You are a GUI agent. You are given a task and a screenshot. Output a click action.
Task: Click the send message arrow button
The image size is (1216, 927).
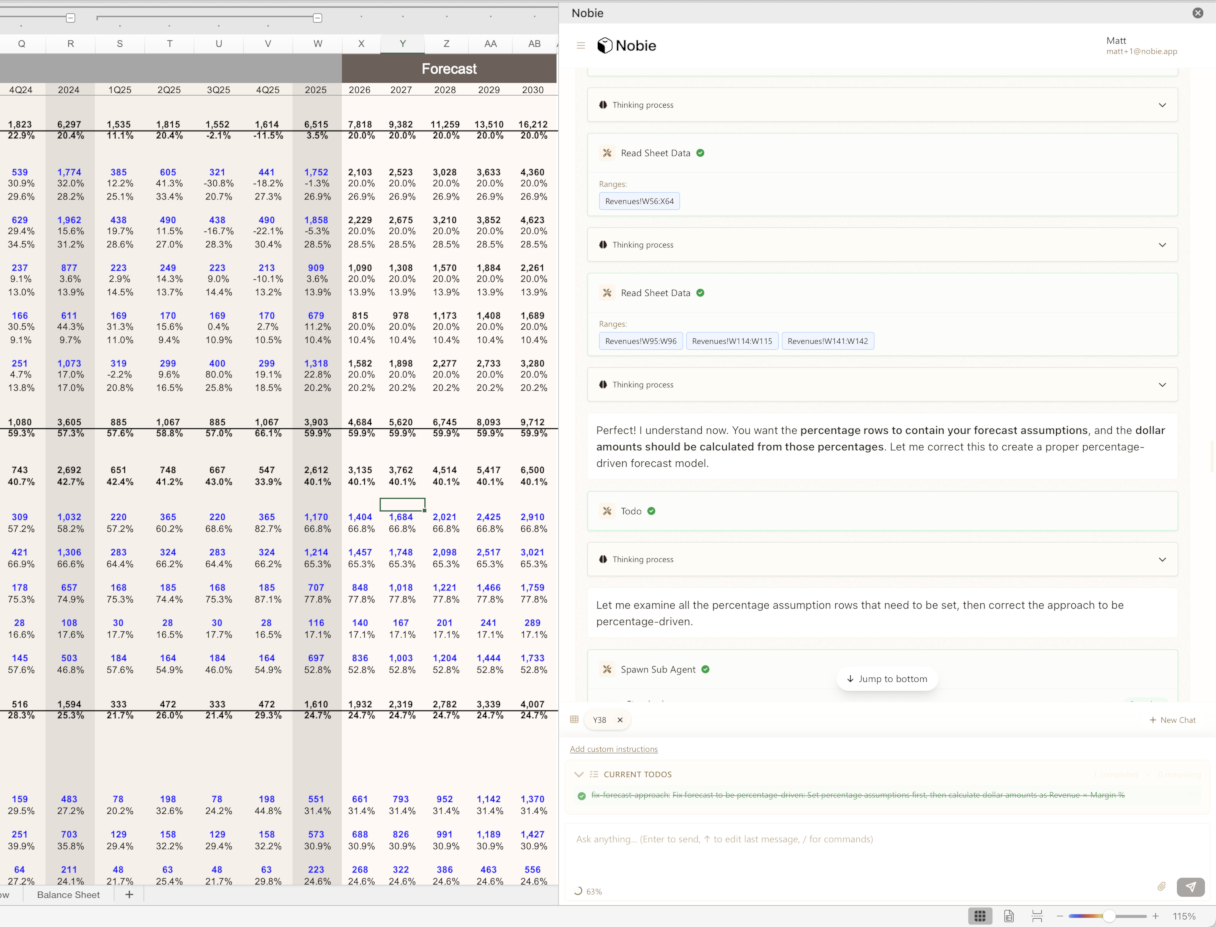click(1190, 886)
